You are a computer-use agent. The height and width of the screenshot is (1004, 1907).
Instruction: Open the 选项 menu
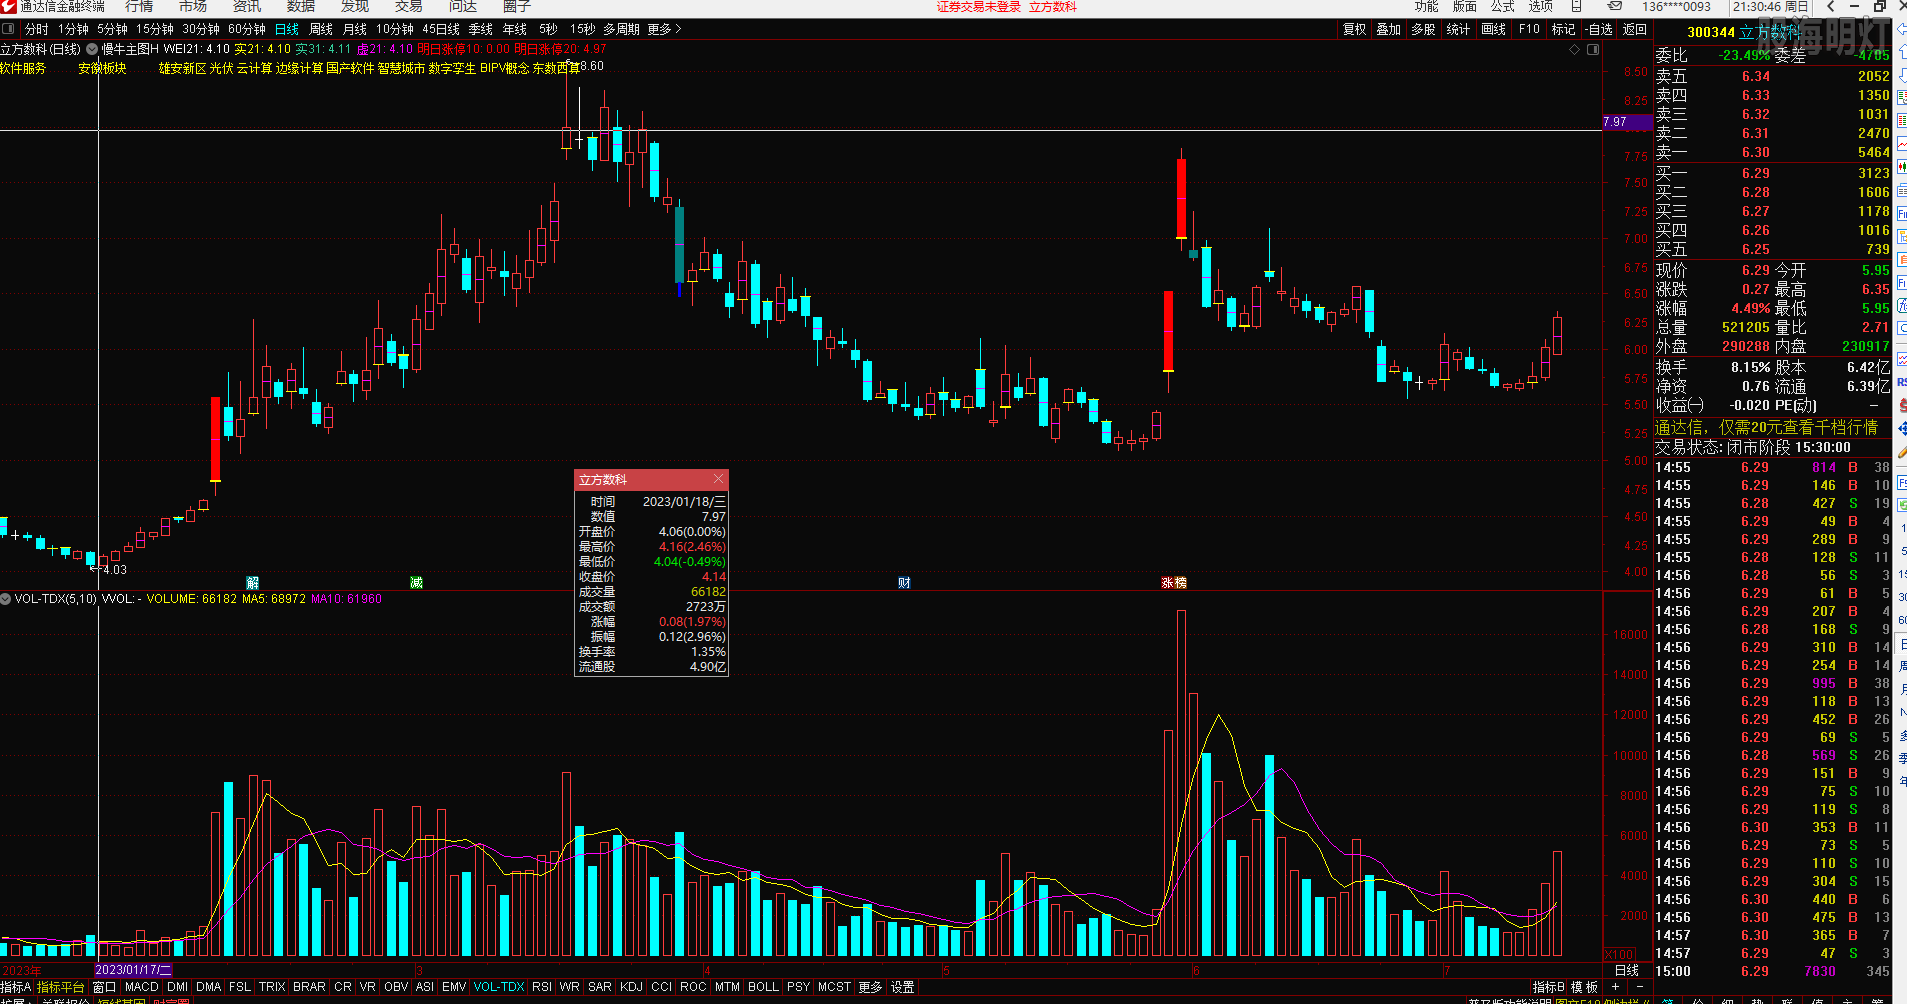coord(1541,6)
